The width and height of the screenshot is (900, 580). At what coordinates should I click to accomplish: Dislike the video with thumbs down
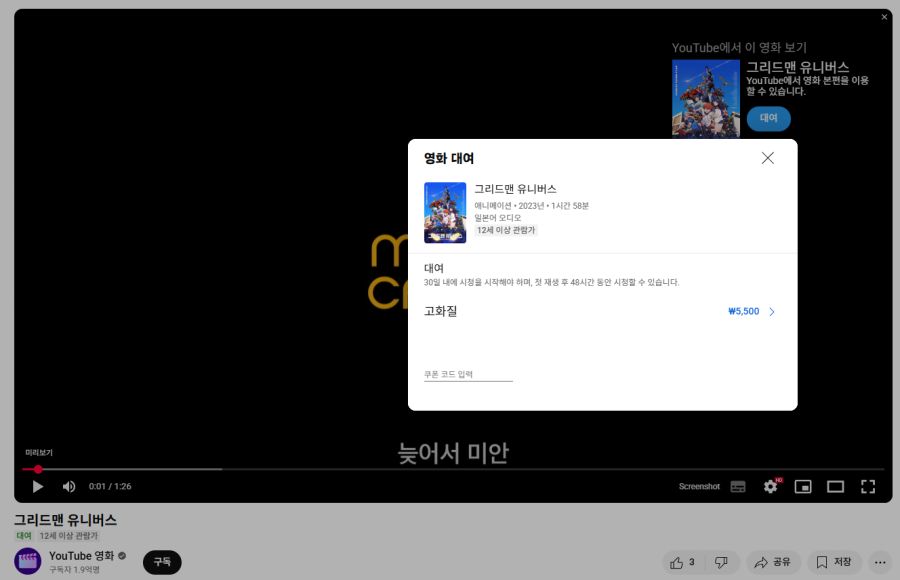tap(722, 562)
